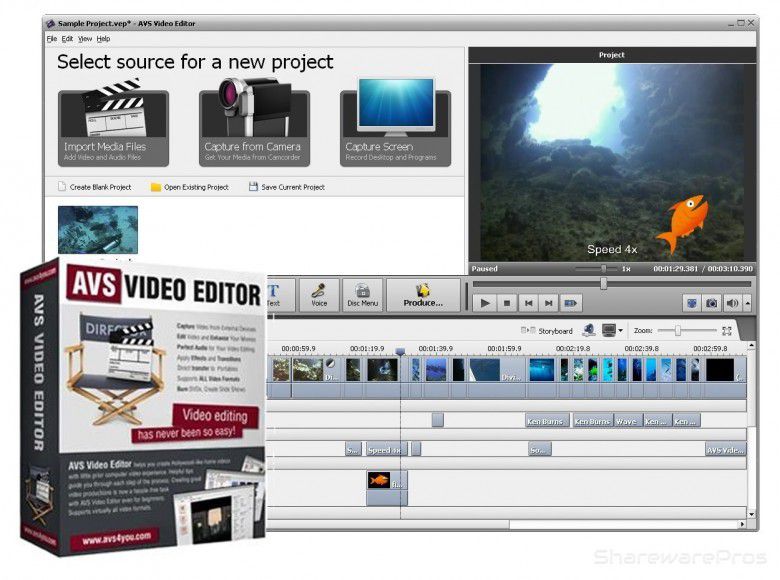
Task: Click the fit-to-screen zoom icon
Action: pyautogui.click(x=727, y=331)
